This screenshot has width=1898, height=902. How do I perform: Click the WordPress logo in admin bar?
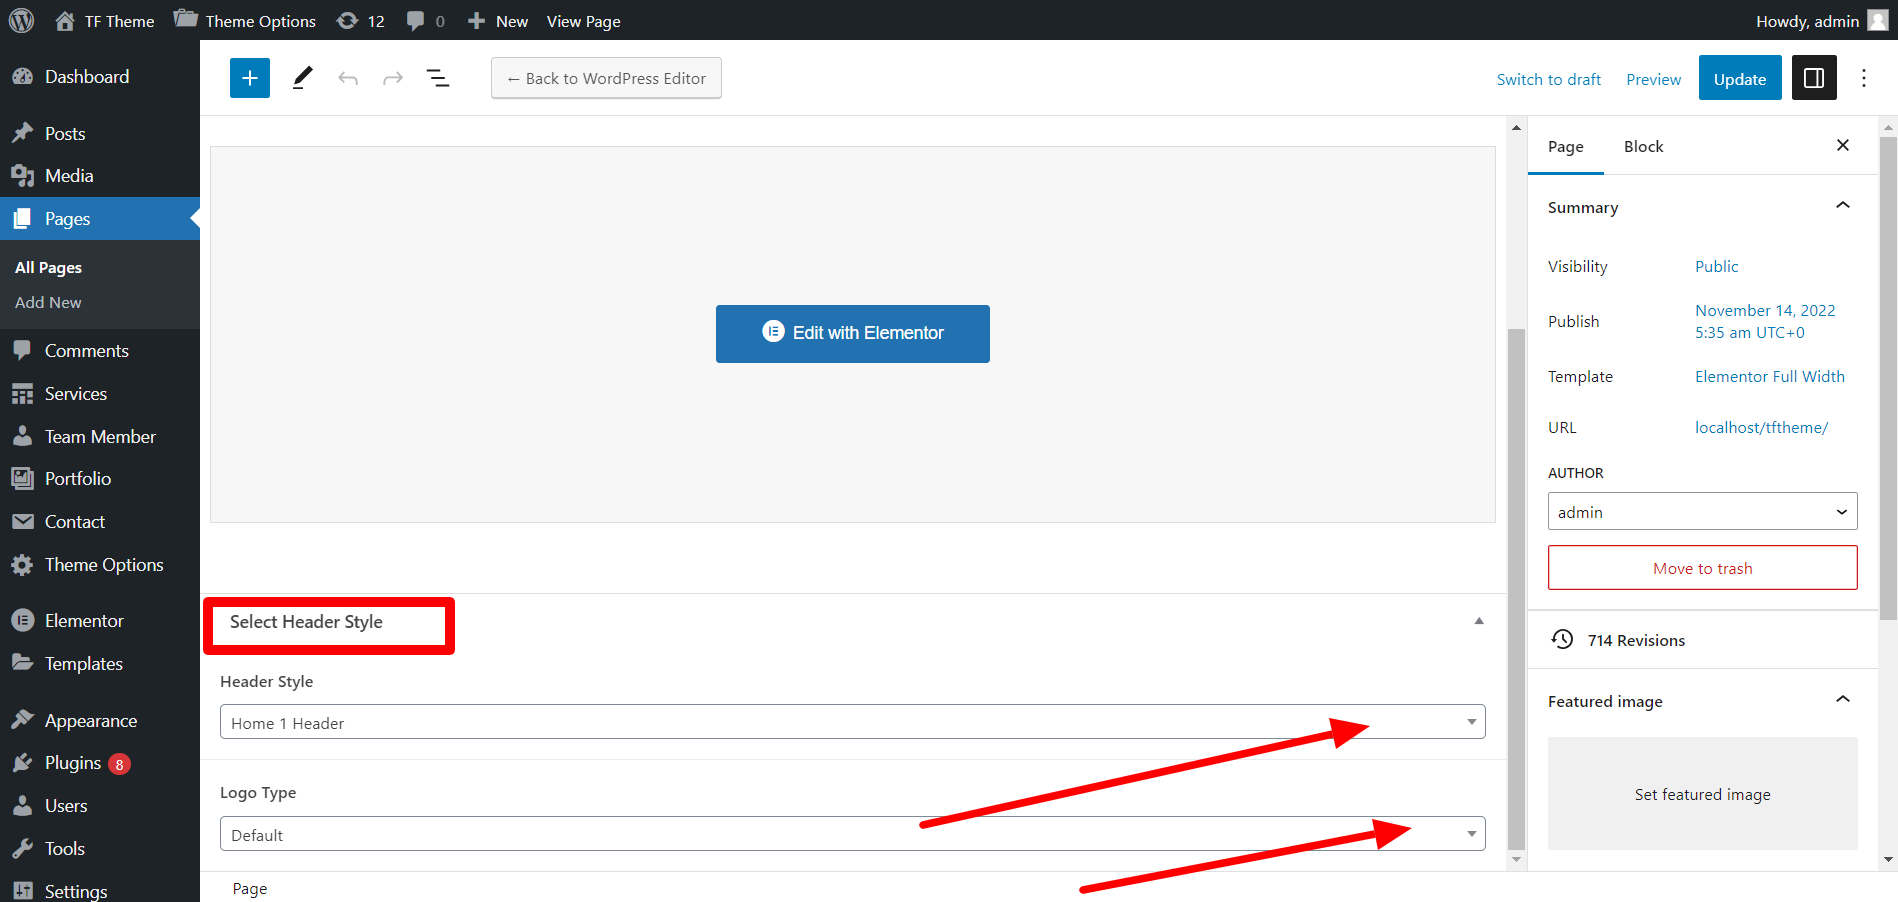(21, 21)
